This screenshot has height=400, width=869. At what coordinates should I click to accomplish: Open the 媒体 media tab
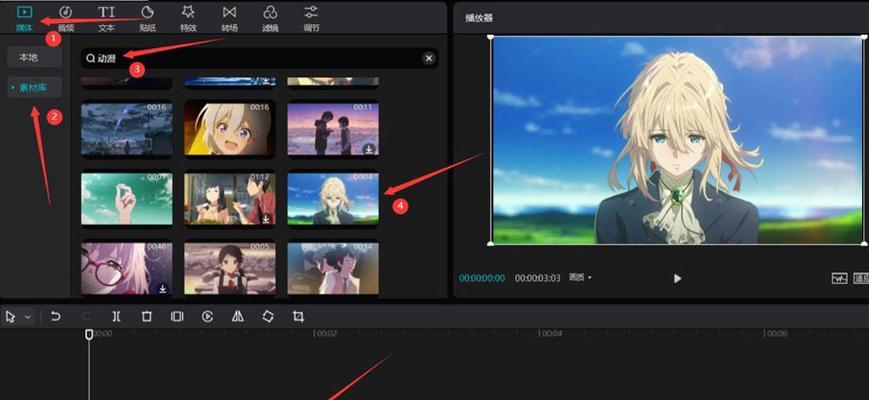pos(24,18)
